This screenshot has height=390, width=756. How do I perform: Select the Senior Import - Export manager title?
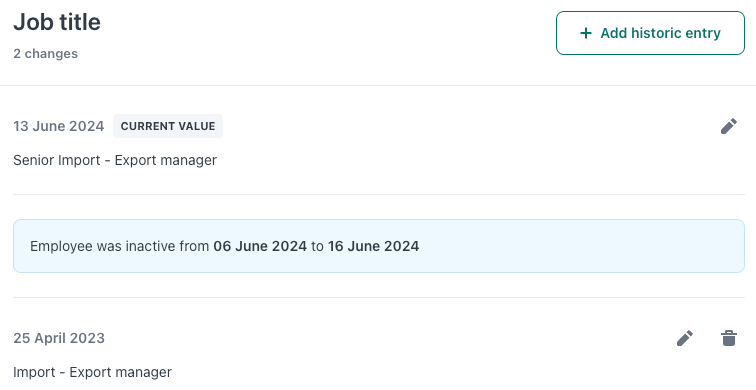click(x=115, y=160)
